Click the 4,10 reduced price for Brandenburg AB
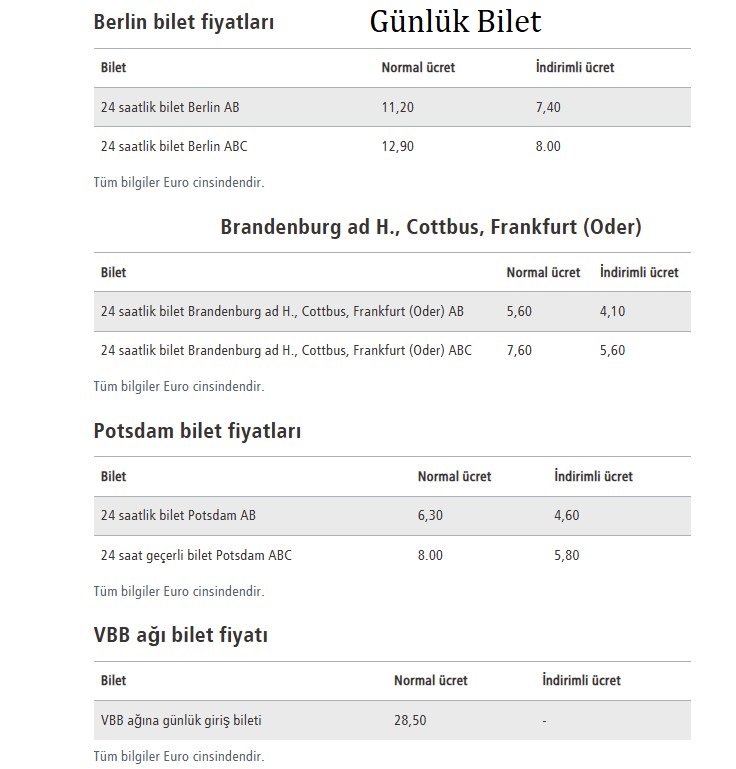Screen dimensions: 736x769 click(612, 311)
